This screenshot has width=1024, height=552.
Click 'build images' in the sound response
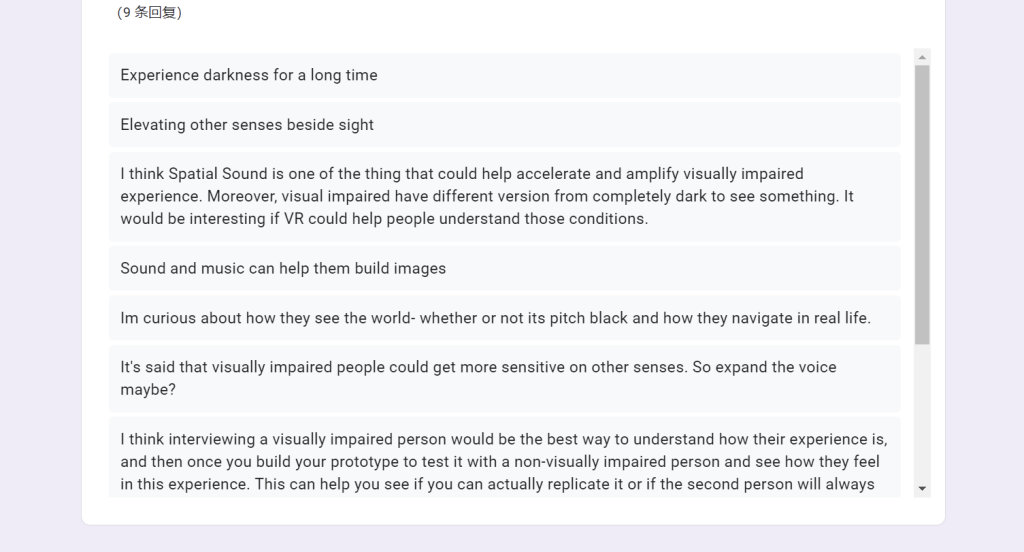click(400, 268)
